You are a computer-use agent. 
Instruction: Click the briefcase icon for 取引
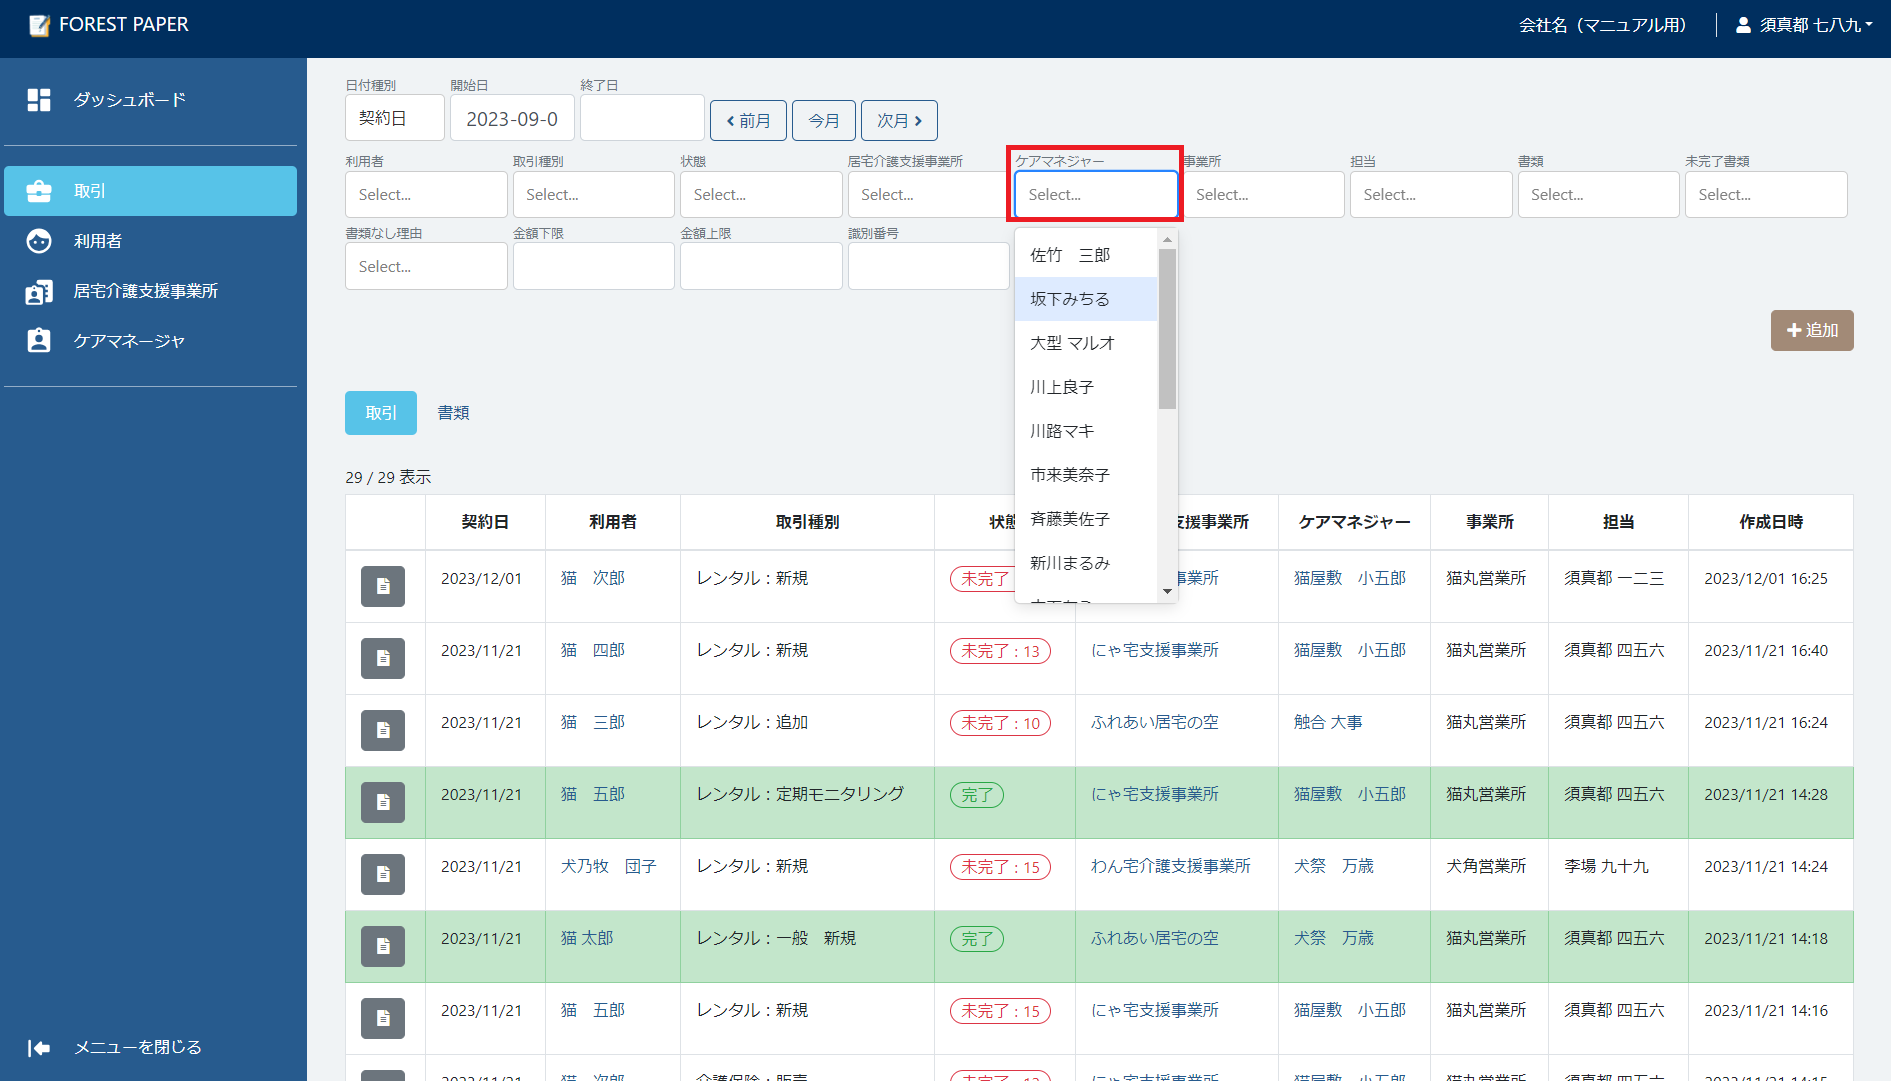pyautogui.click(x=39, y=191)
